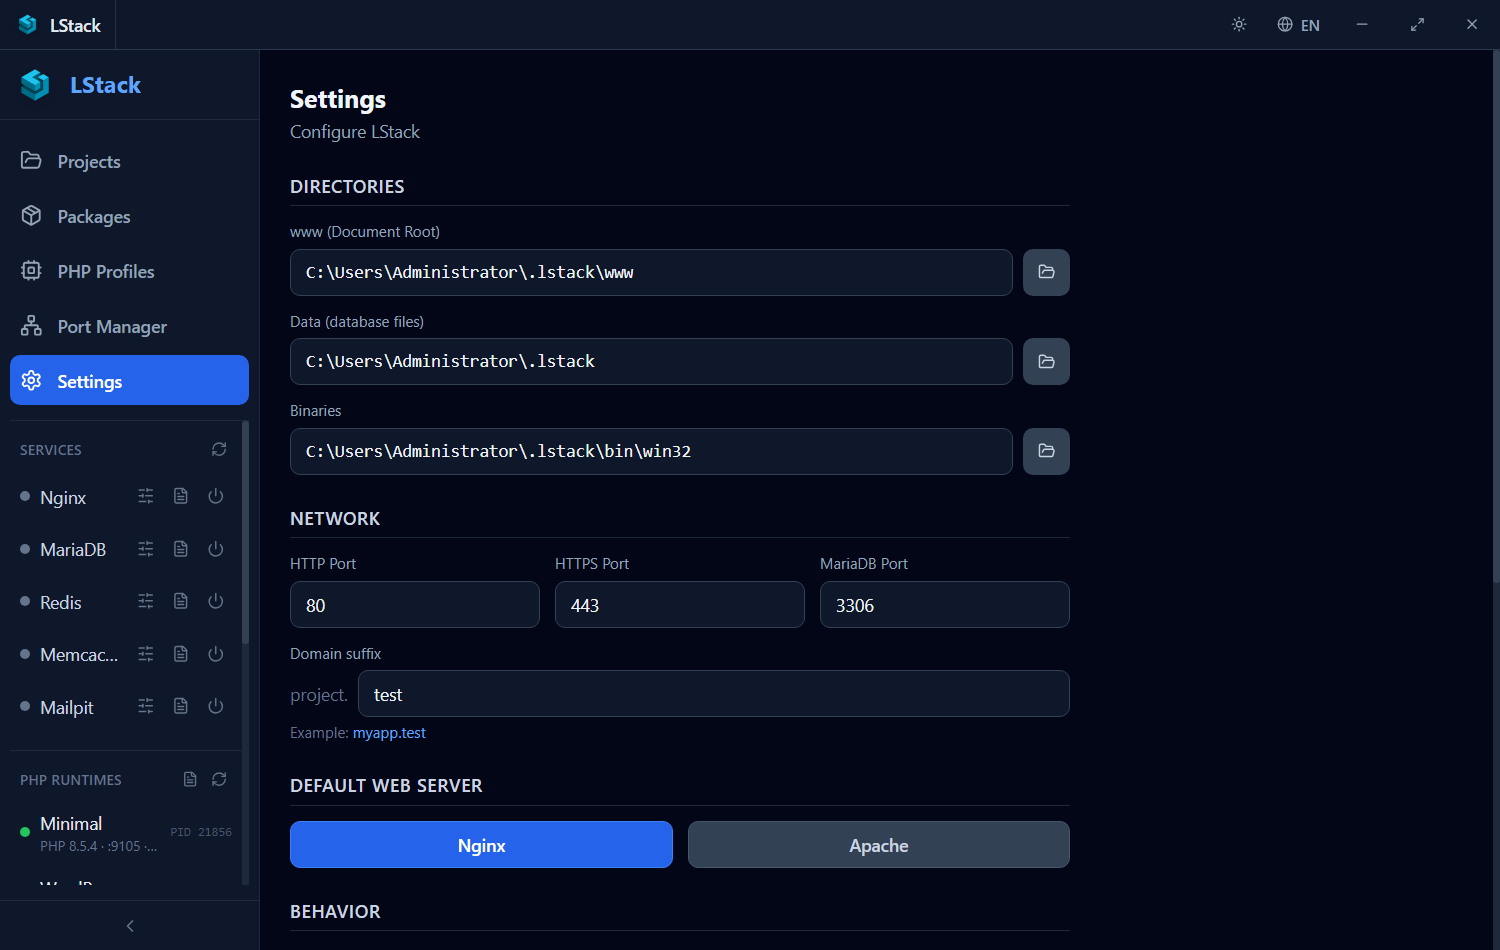Refresh the PHP Runtimes list
1500x950 pixels.
(219, 779)
